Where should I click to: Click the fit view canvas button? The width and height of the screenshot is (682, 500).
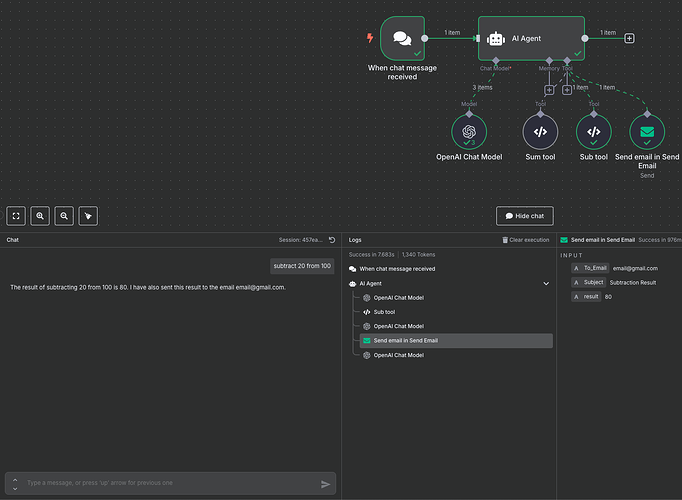[x=16, y=216]
